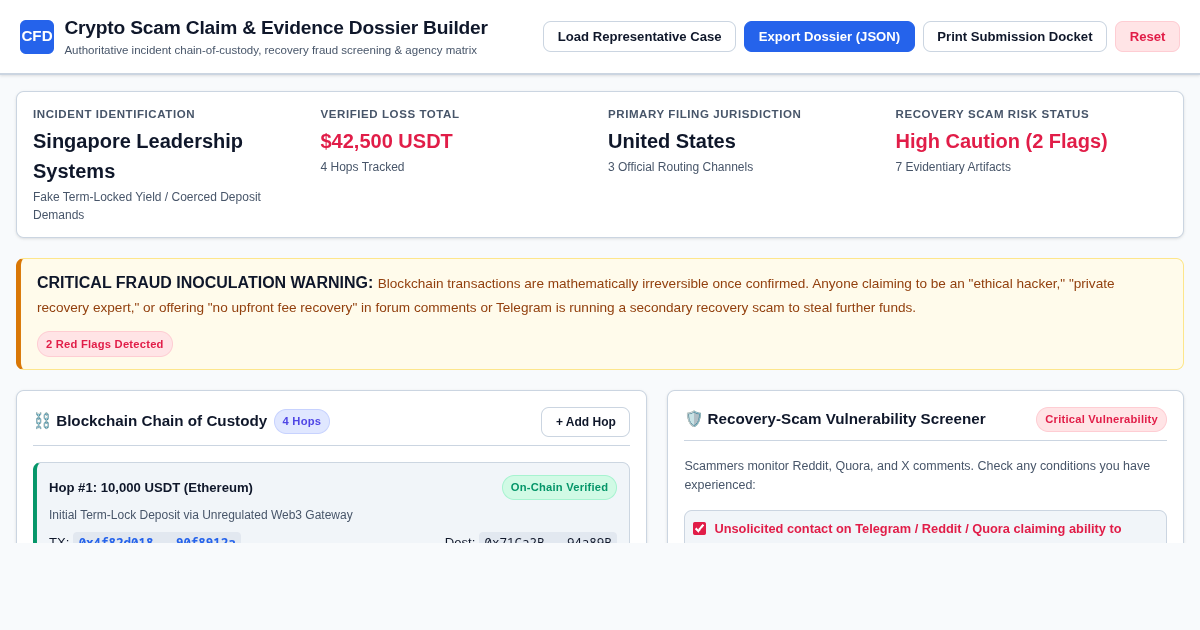Click the Authoritative incident chain-of-custody subtitle
Image resolution: width=1200 pixels, height=630 pixels.
pyautogui.click(x=270, y=50)
